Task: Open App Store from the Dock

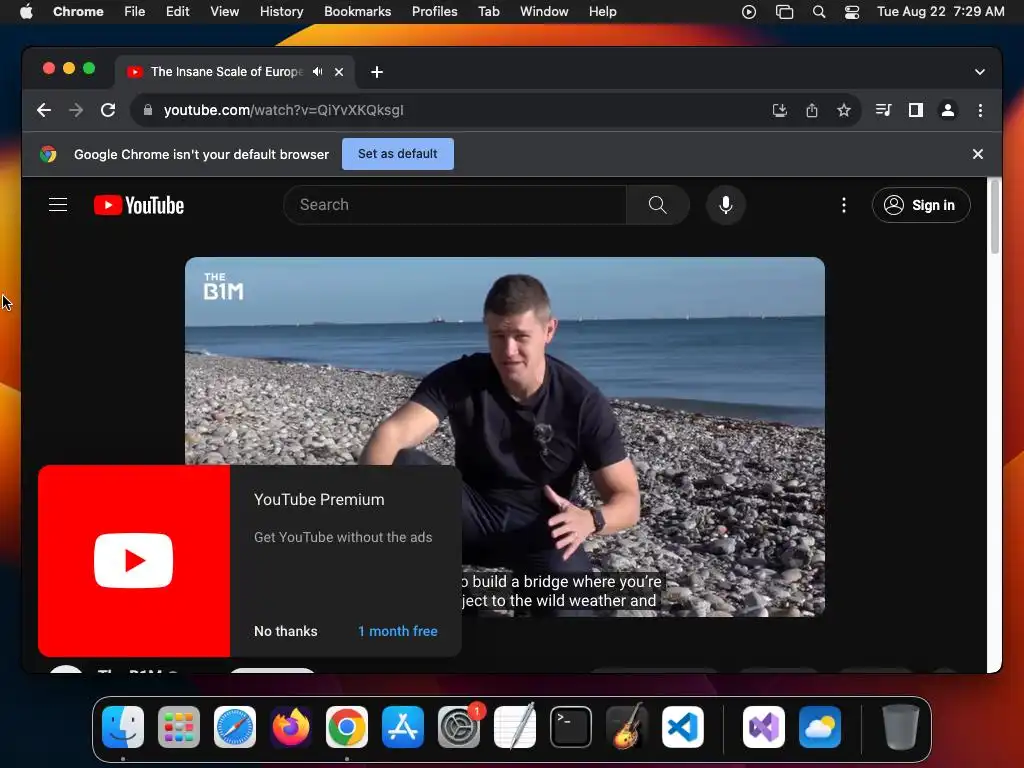Action: pyautogui.click(x=403, y=727)
